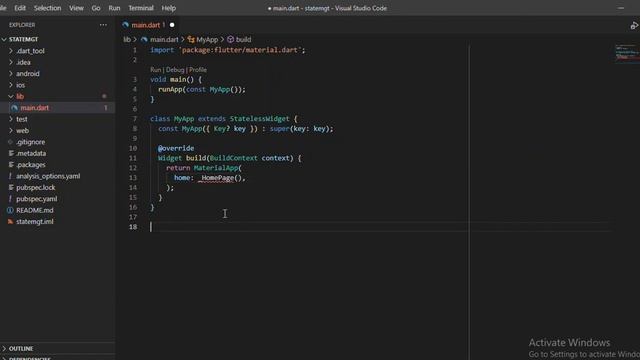Expand the OUTLINE panel
640x360 pixels.
[21, 349]
